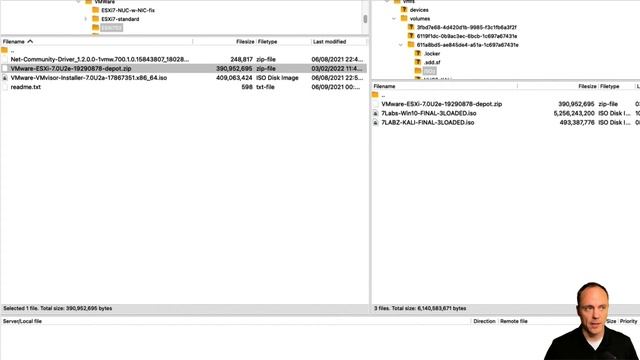Toggle Filename sort arrow in local file list
The height and width of the screenshot is (360, 640).
pos(30,42)
